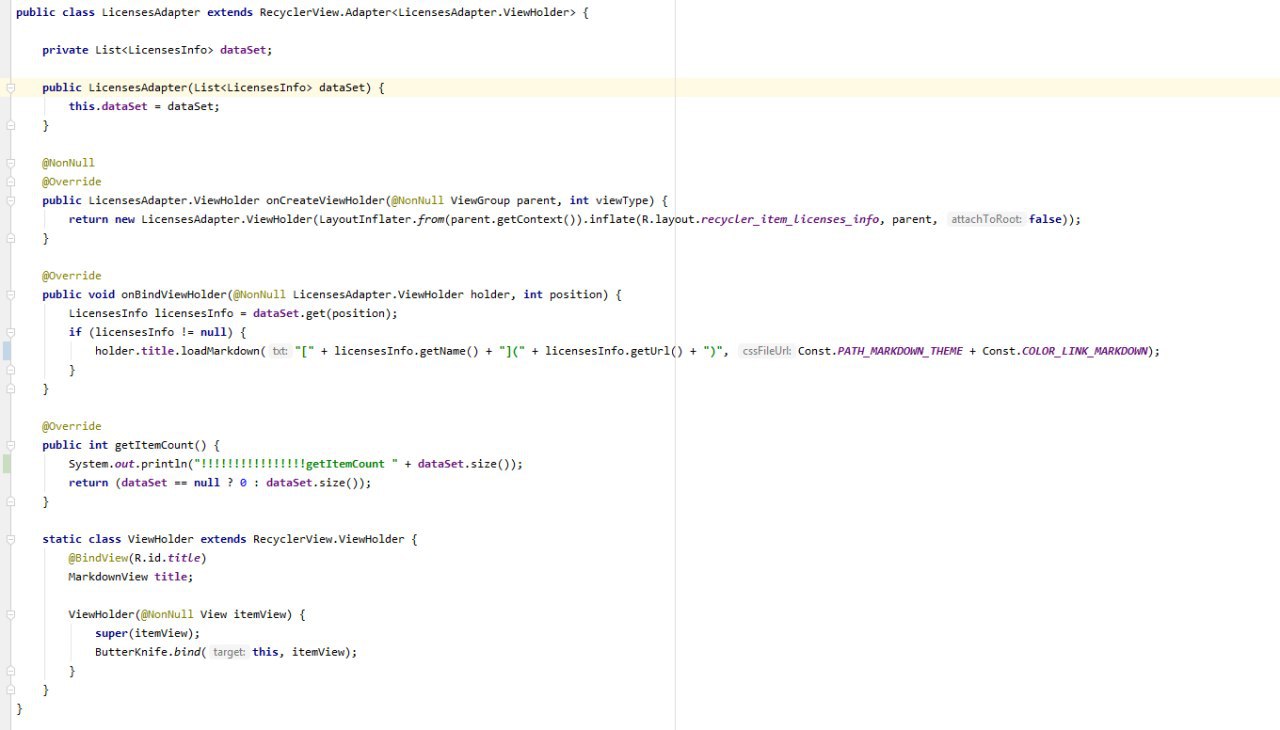Click the 'loadMarkdown' method call
1280x730 pixels.
point(220,351)
